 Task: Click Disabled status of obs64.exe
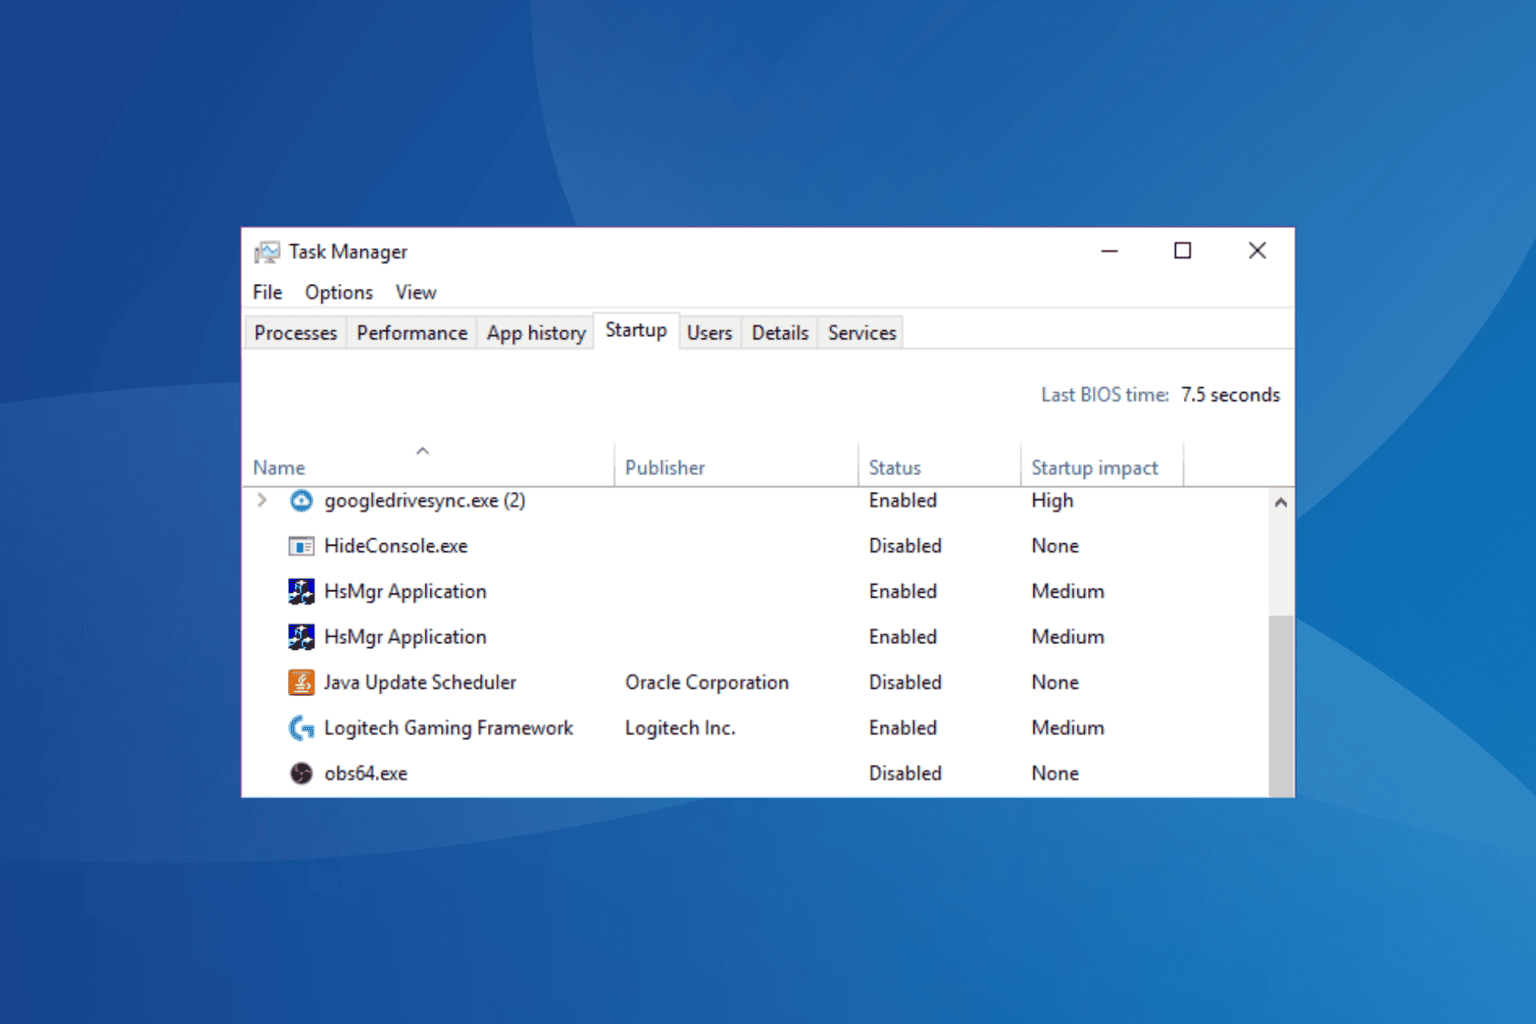905,773
